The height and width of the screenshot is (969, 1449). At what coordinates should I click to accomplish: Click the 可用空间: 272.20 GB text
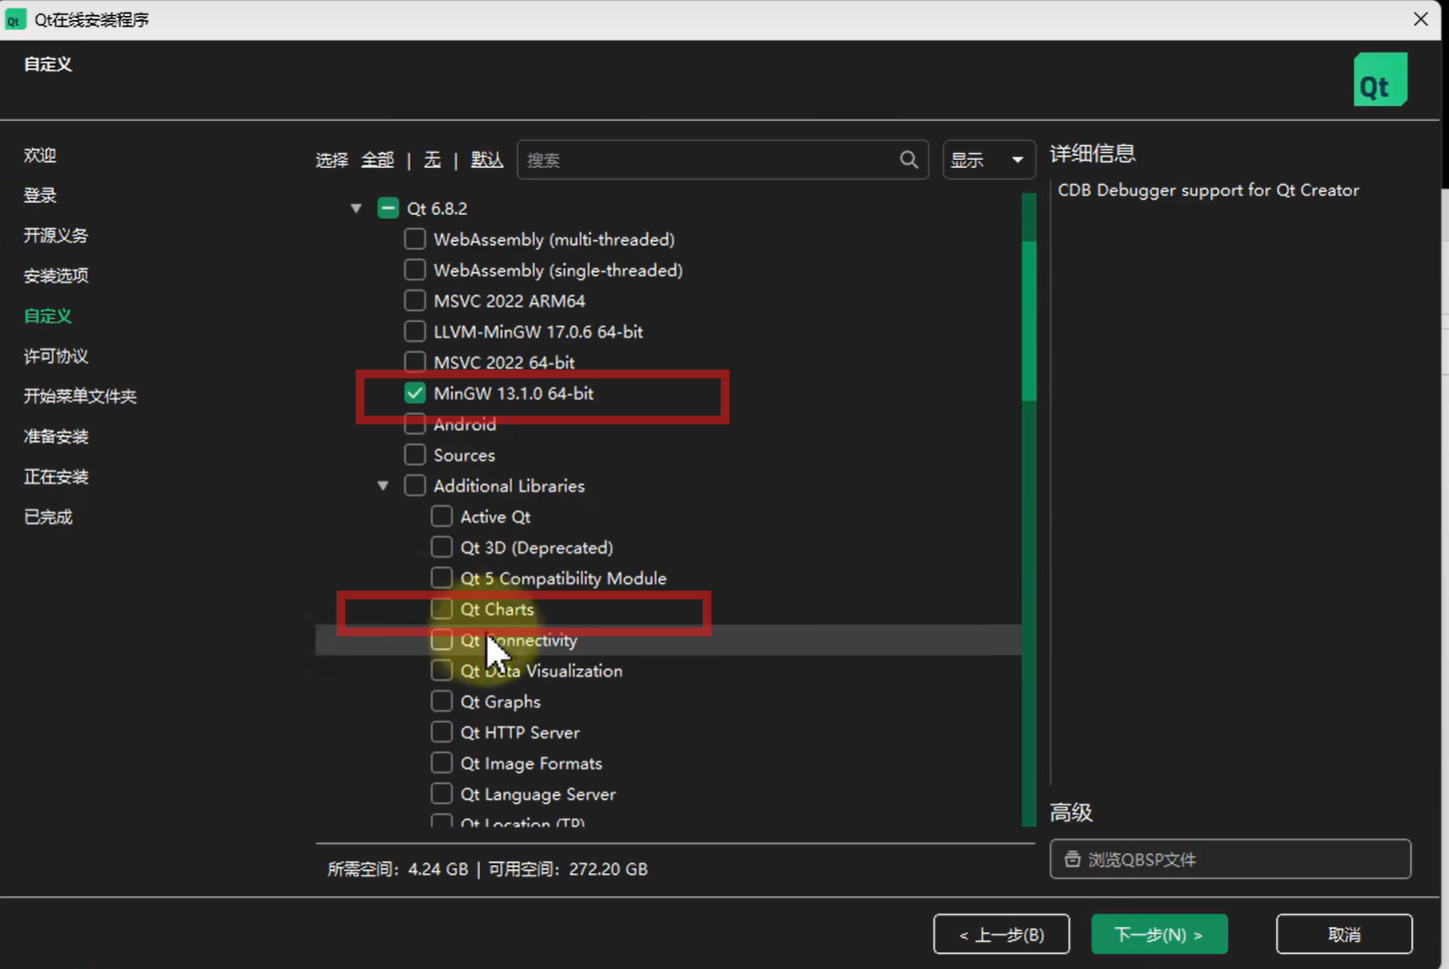click(x=568, y=869)
